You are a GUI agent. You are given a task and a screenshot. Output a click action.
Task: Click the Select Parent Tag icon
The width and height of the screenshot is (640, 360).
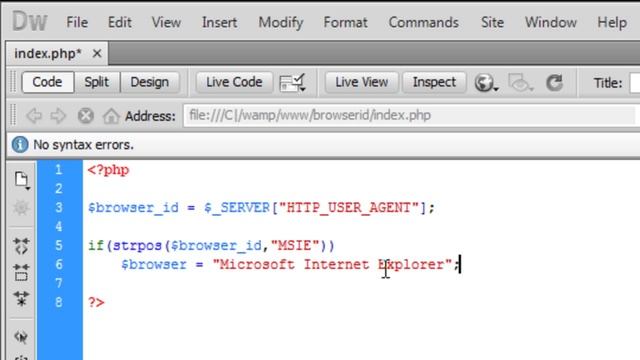(x=21, y=337)
